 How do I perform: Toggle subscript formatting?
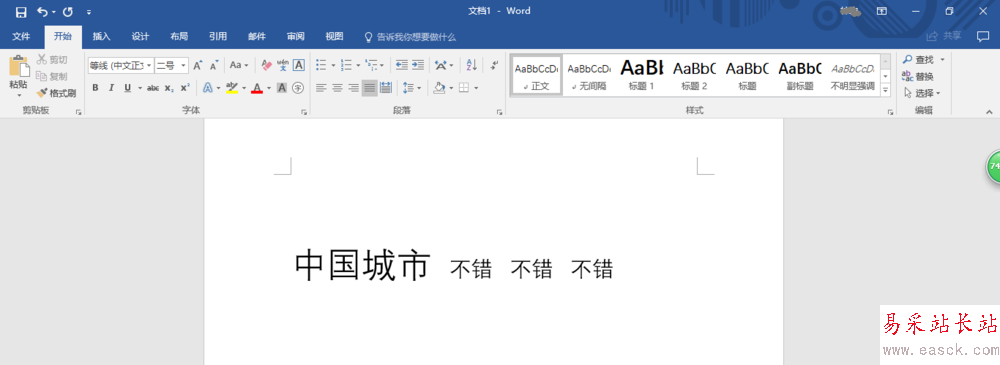169,87
